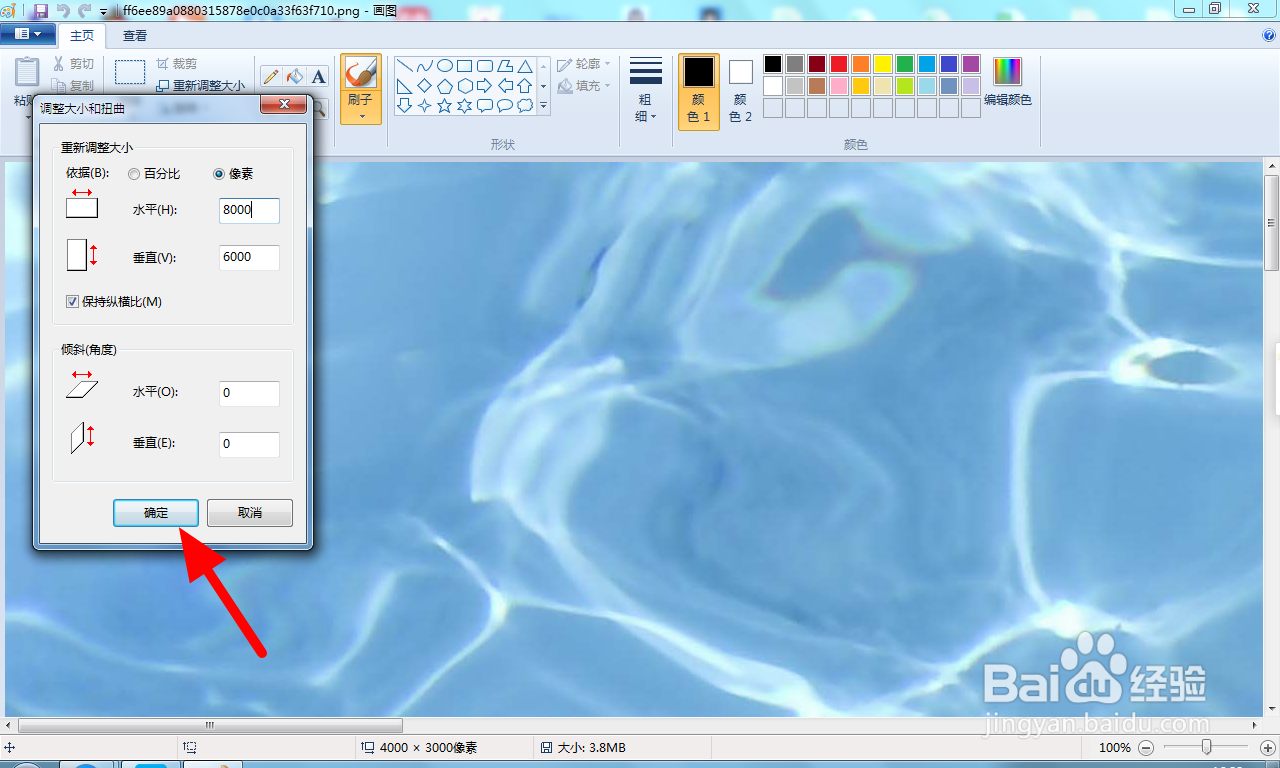Click the zoom out minus button
The image size is (1280, 768).
coord(1146,747)
